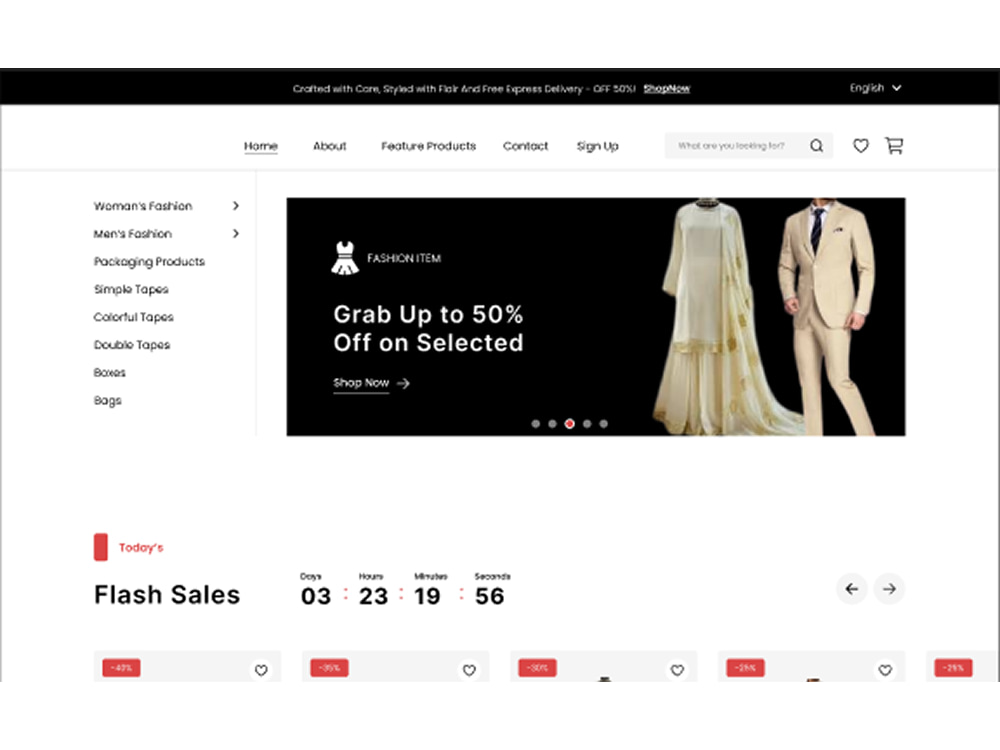Favorite the fourth card with -25% badge
The width and height of the screenshot is (1000, 750).
pos(885,670)
